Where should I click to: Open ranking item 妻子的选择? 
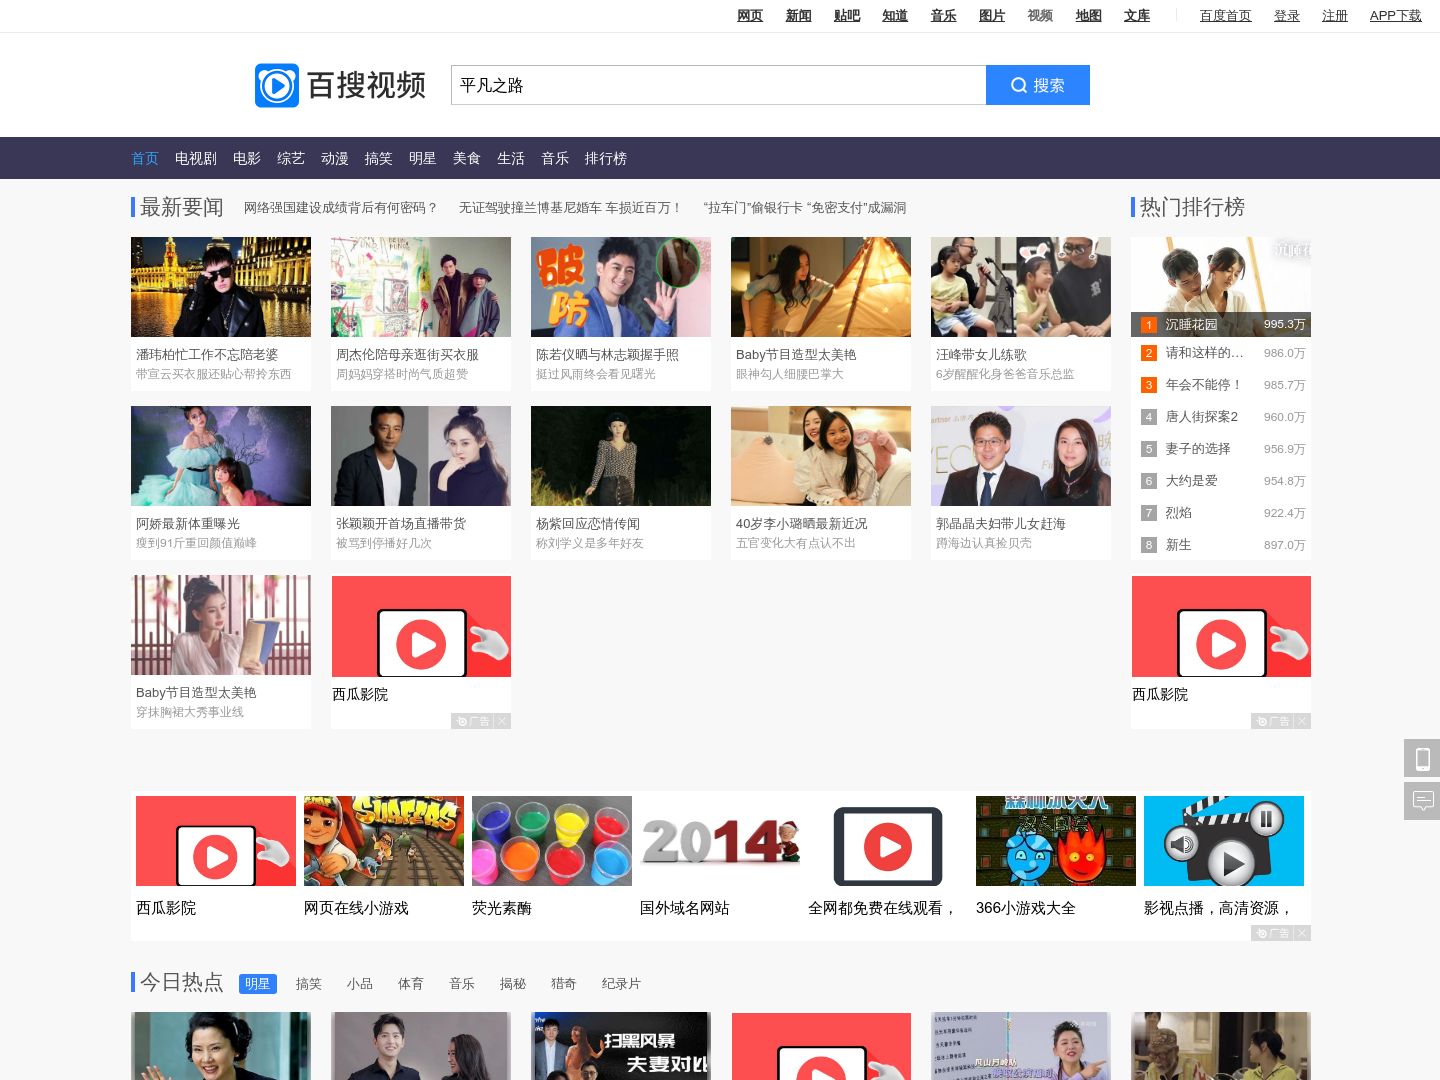pyautogui.click(x=1198, y=449)
